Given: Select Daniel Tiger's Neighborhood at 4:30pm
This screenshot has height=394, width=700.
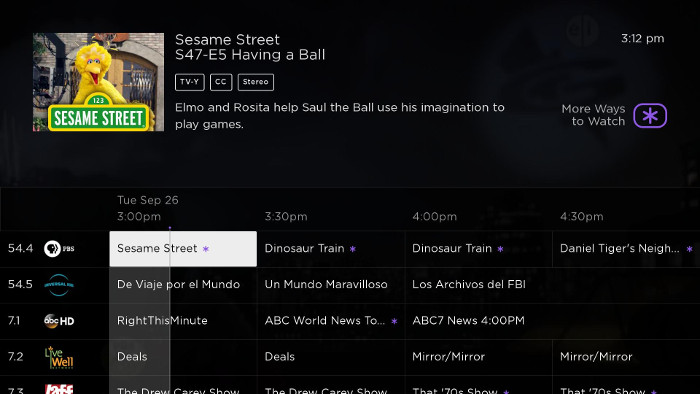Looking at the screenshot, I should click(x=626, y=249).
